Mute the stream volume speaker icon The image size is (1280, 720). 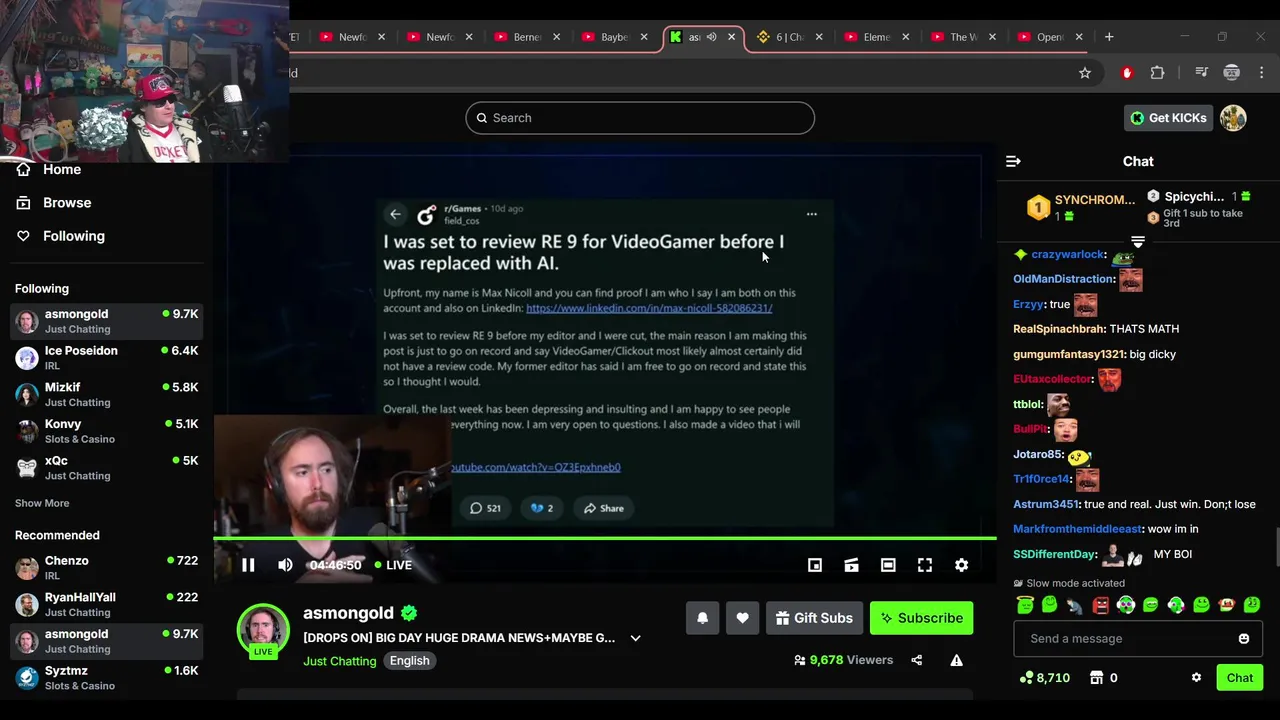click(x=285, y=565)
